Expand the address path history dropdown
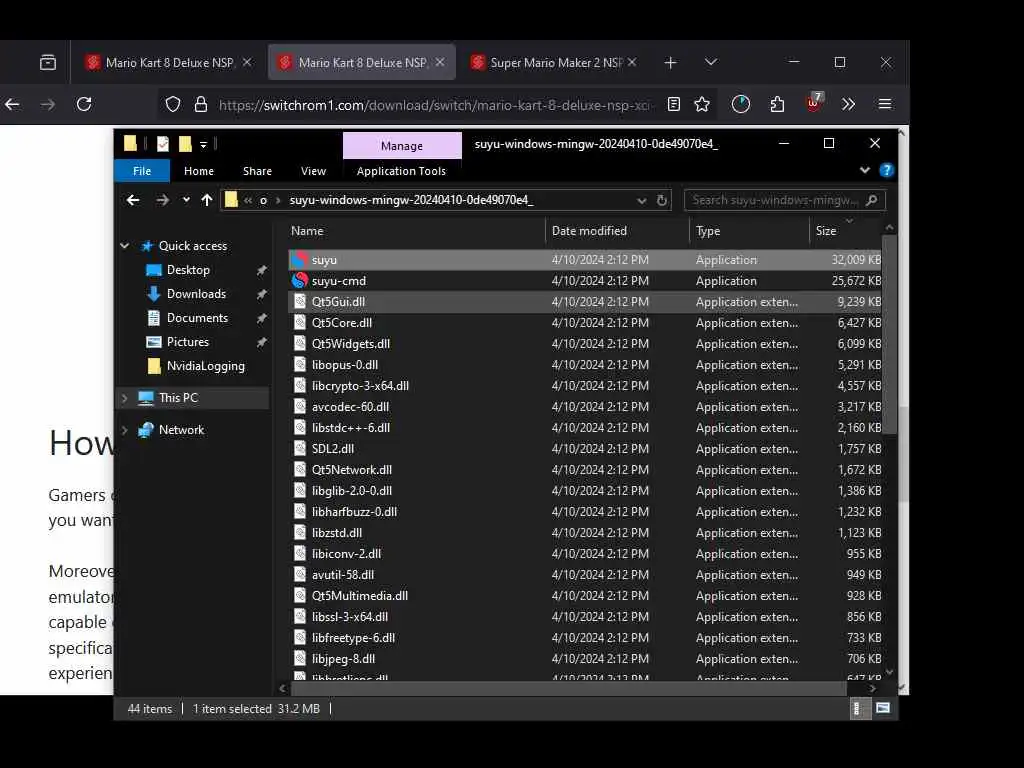The width and height of the screenshot is (1024, 768). coord(641,200)
